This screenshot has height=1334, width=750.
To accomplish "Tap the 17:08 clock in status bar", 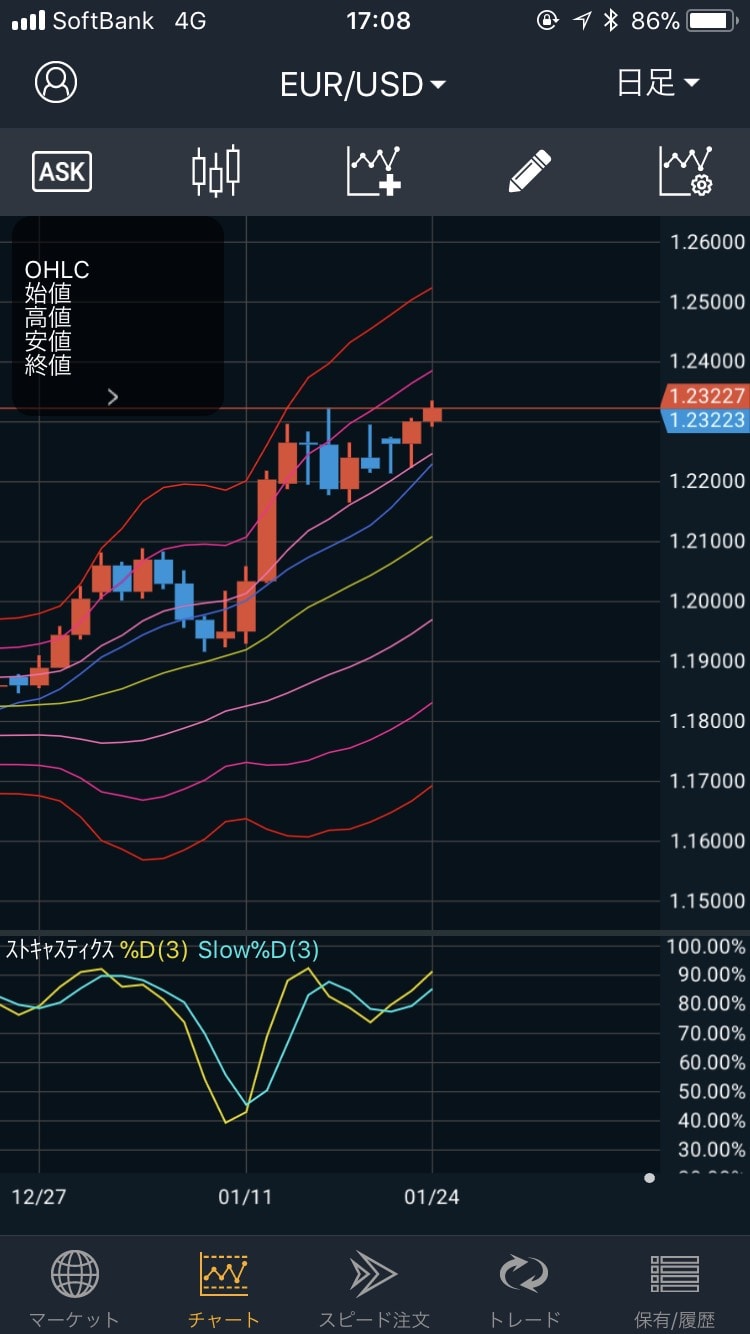I will click(x=378, y=20).
